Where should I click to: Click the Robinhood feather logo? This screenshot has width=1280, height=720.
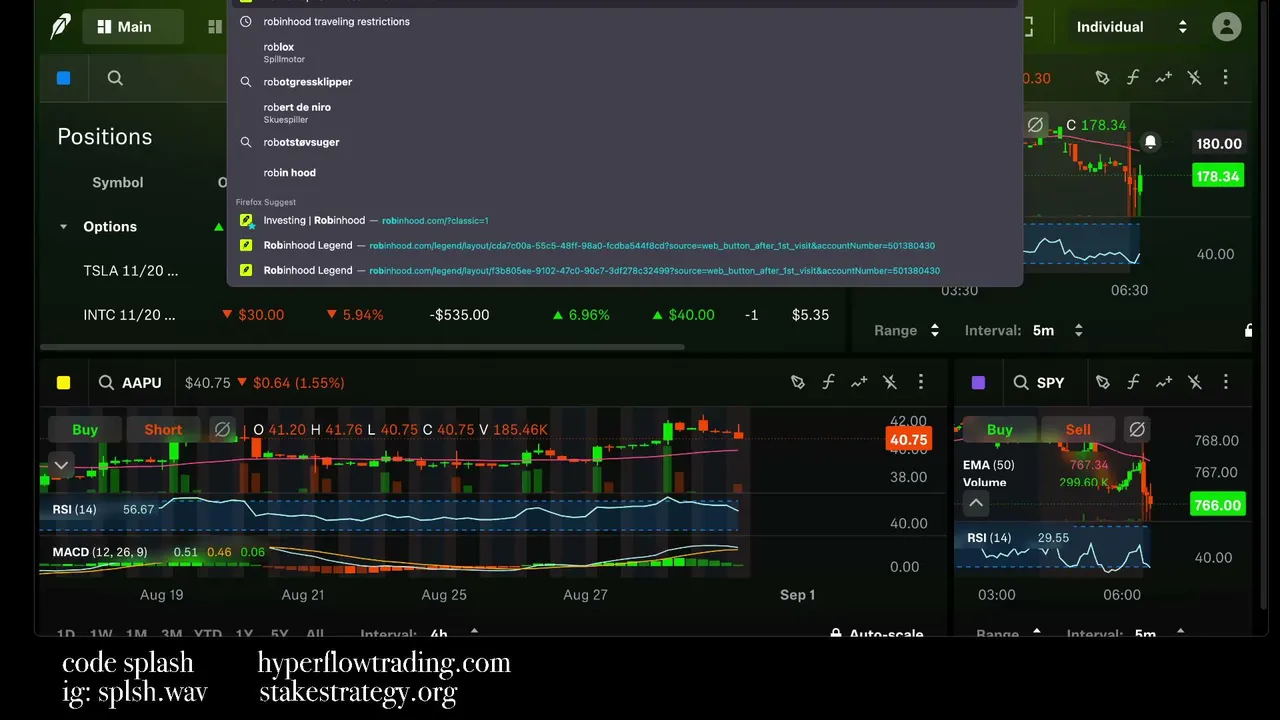[61, 27]
